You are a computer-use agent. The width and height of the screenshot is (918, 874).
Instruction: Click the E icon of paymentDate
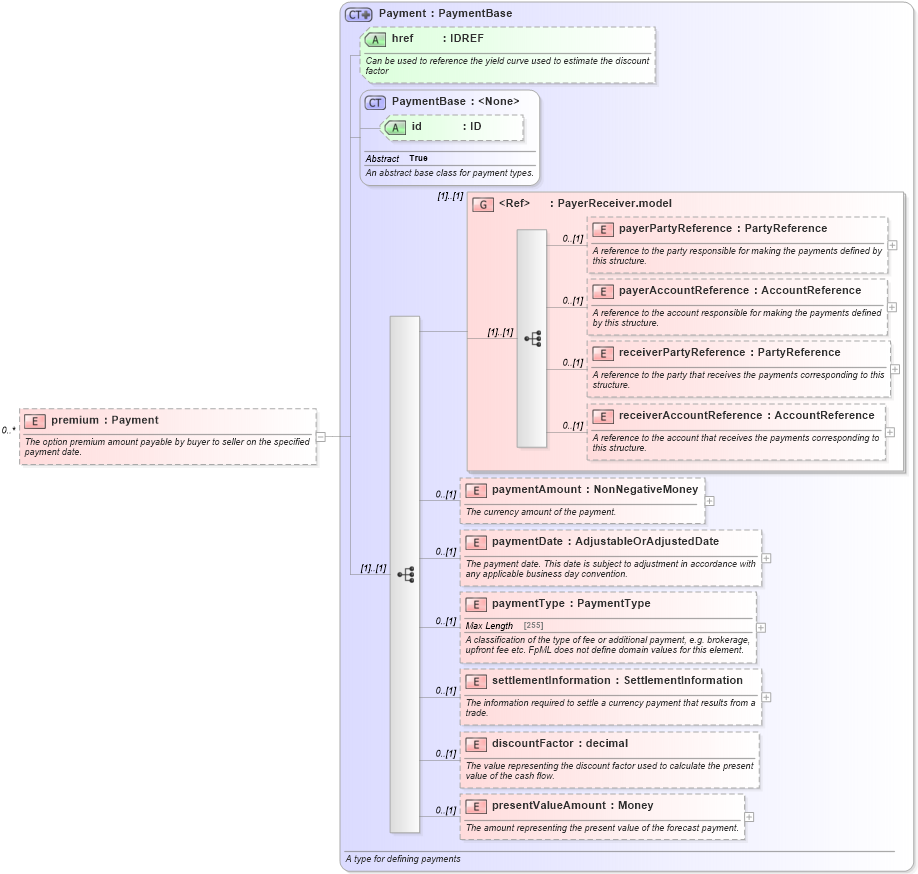[x=476, y=543]
